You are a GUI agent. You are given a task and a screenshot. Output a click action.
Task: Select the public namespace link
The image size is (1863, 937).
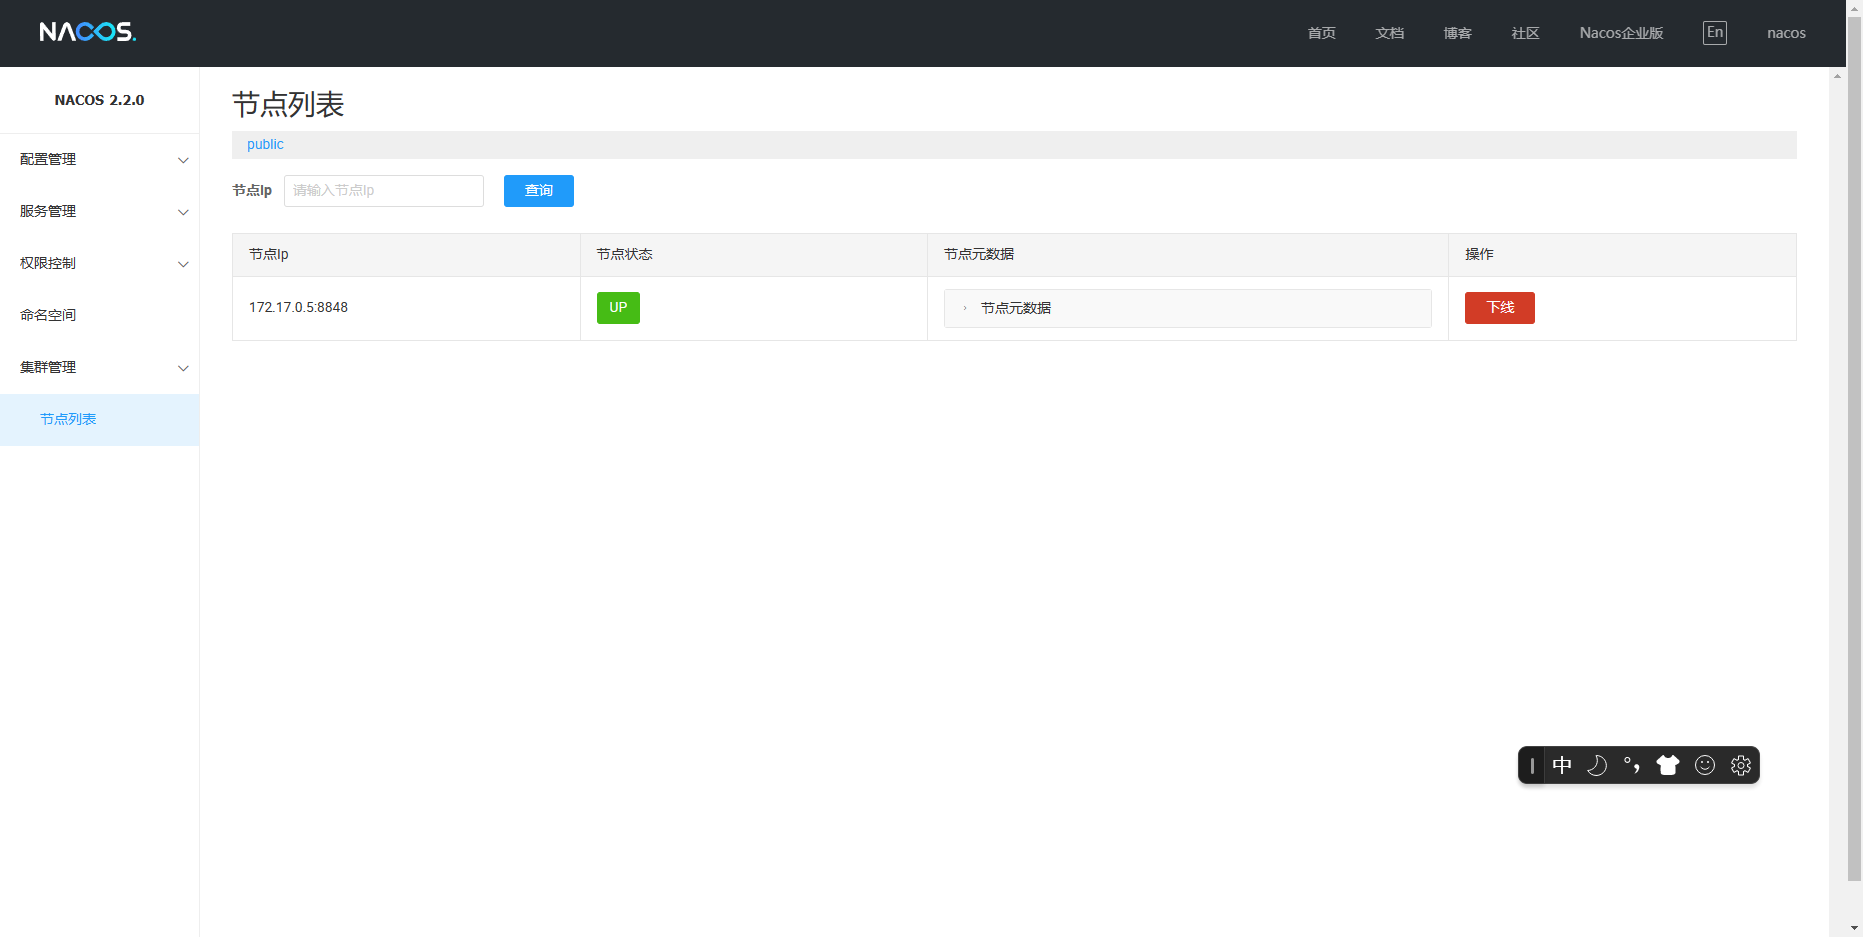click(x=265, y=145)
